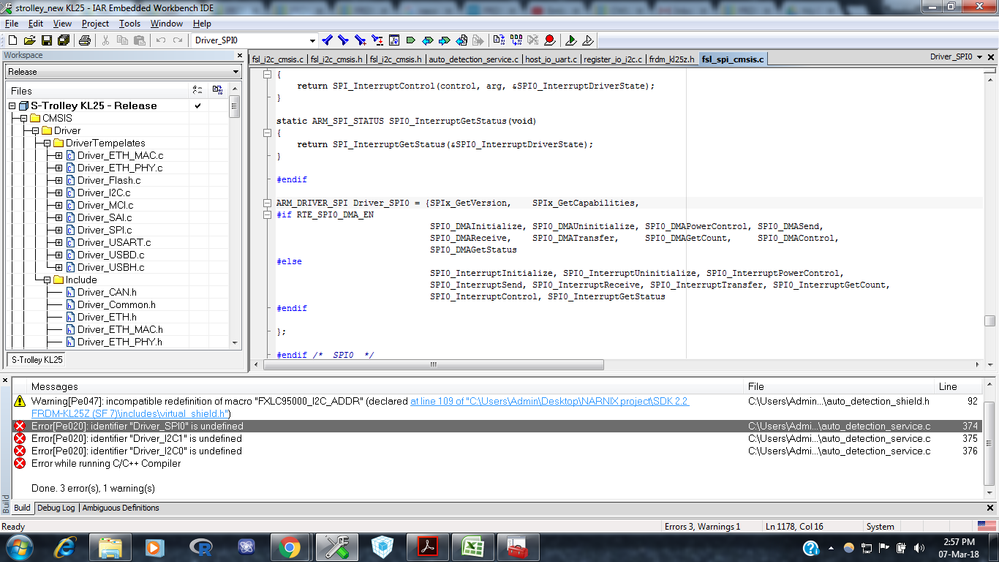The image size is (999, 562).
Task: Open Internet Explorer from the taskbar
Action: (x=66, y=547)
